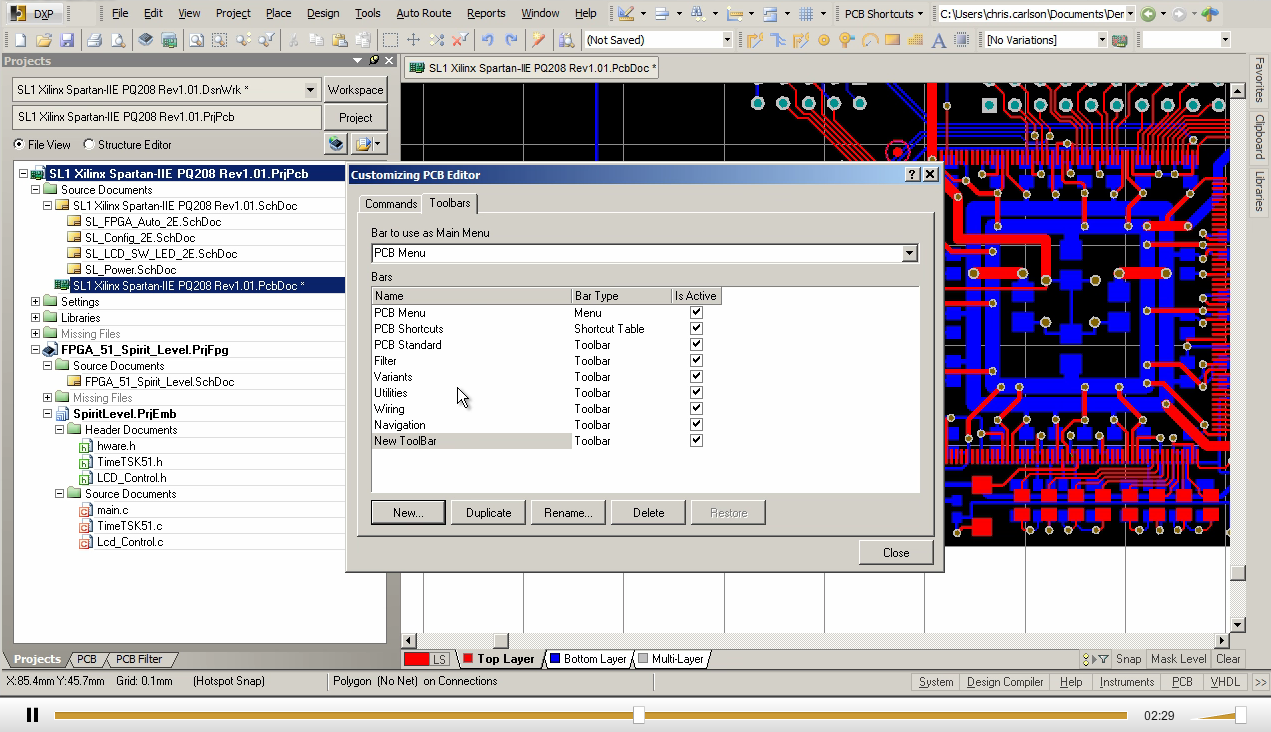Open the Design menu

[x=323, y=14]
